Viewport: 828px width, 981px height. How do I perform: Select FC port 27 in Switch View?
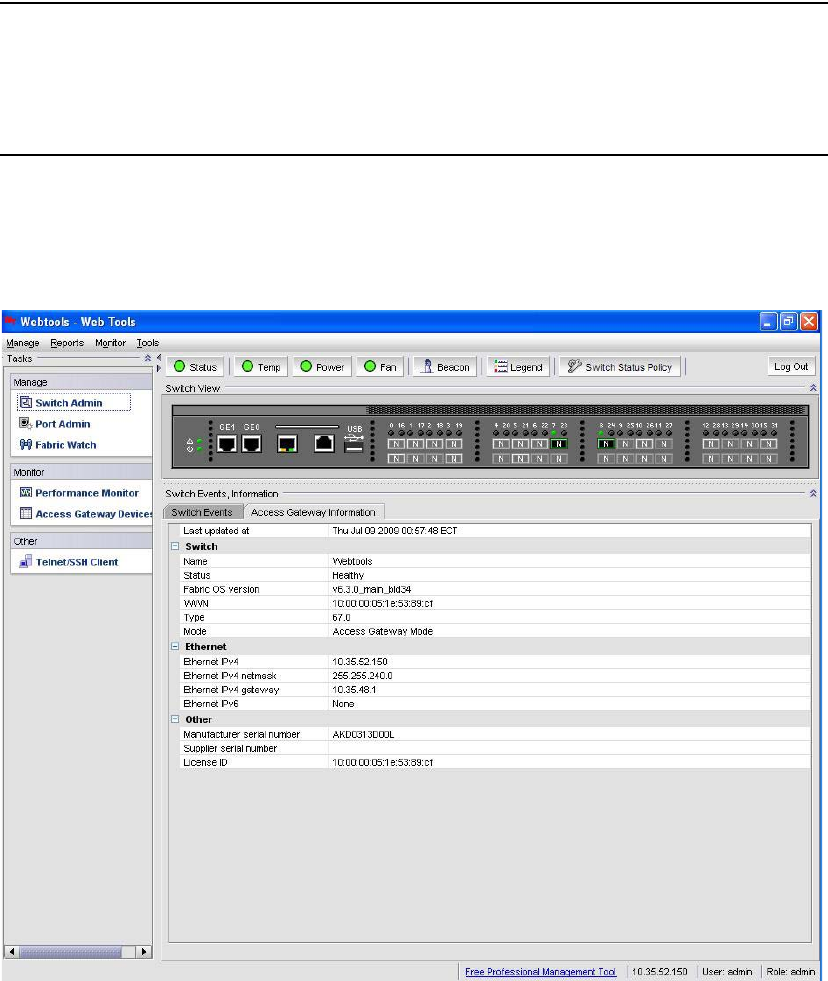pyautogui.click(x=663, y=459)
